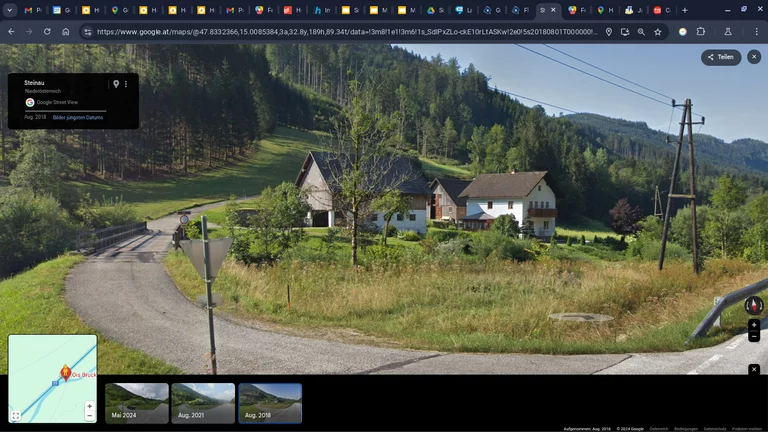Expand the minimap to fullscreen
Screen dimensions: 768x432
click(16, 415)
